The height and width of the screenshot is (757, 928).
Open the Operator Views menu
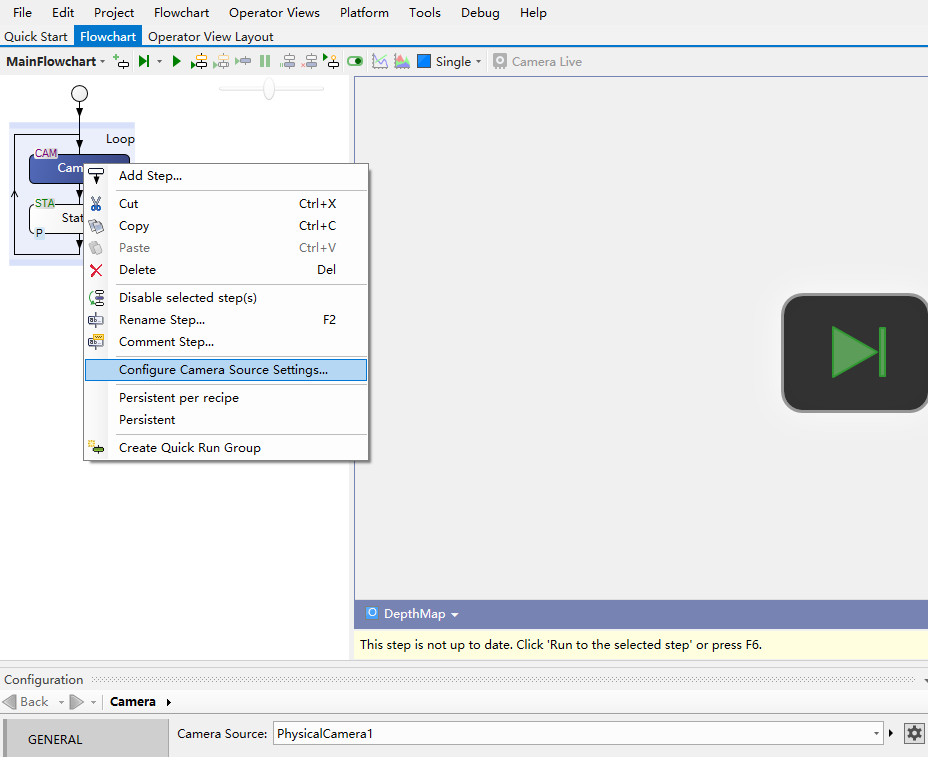click(x=274, y=13)
